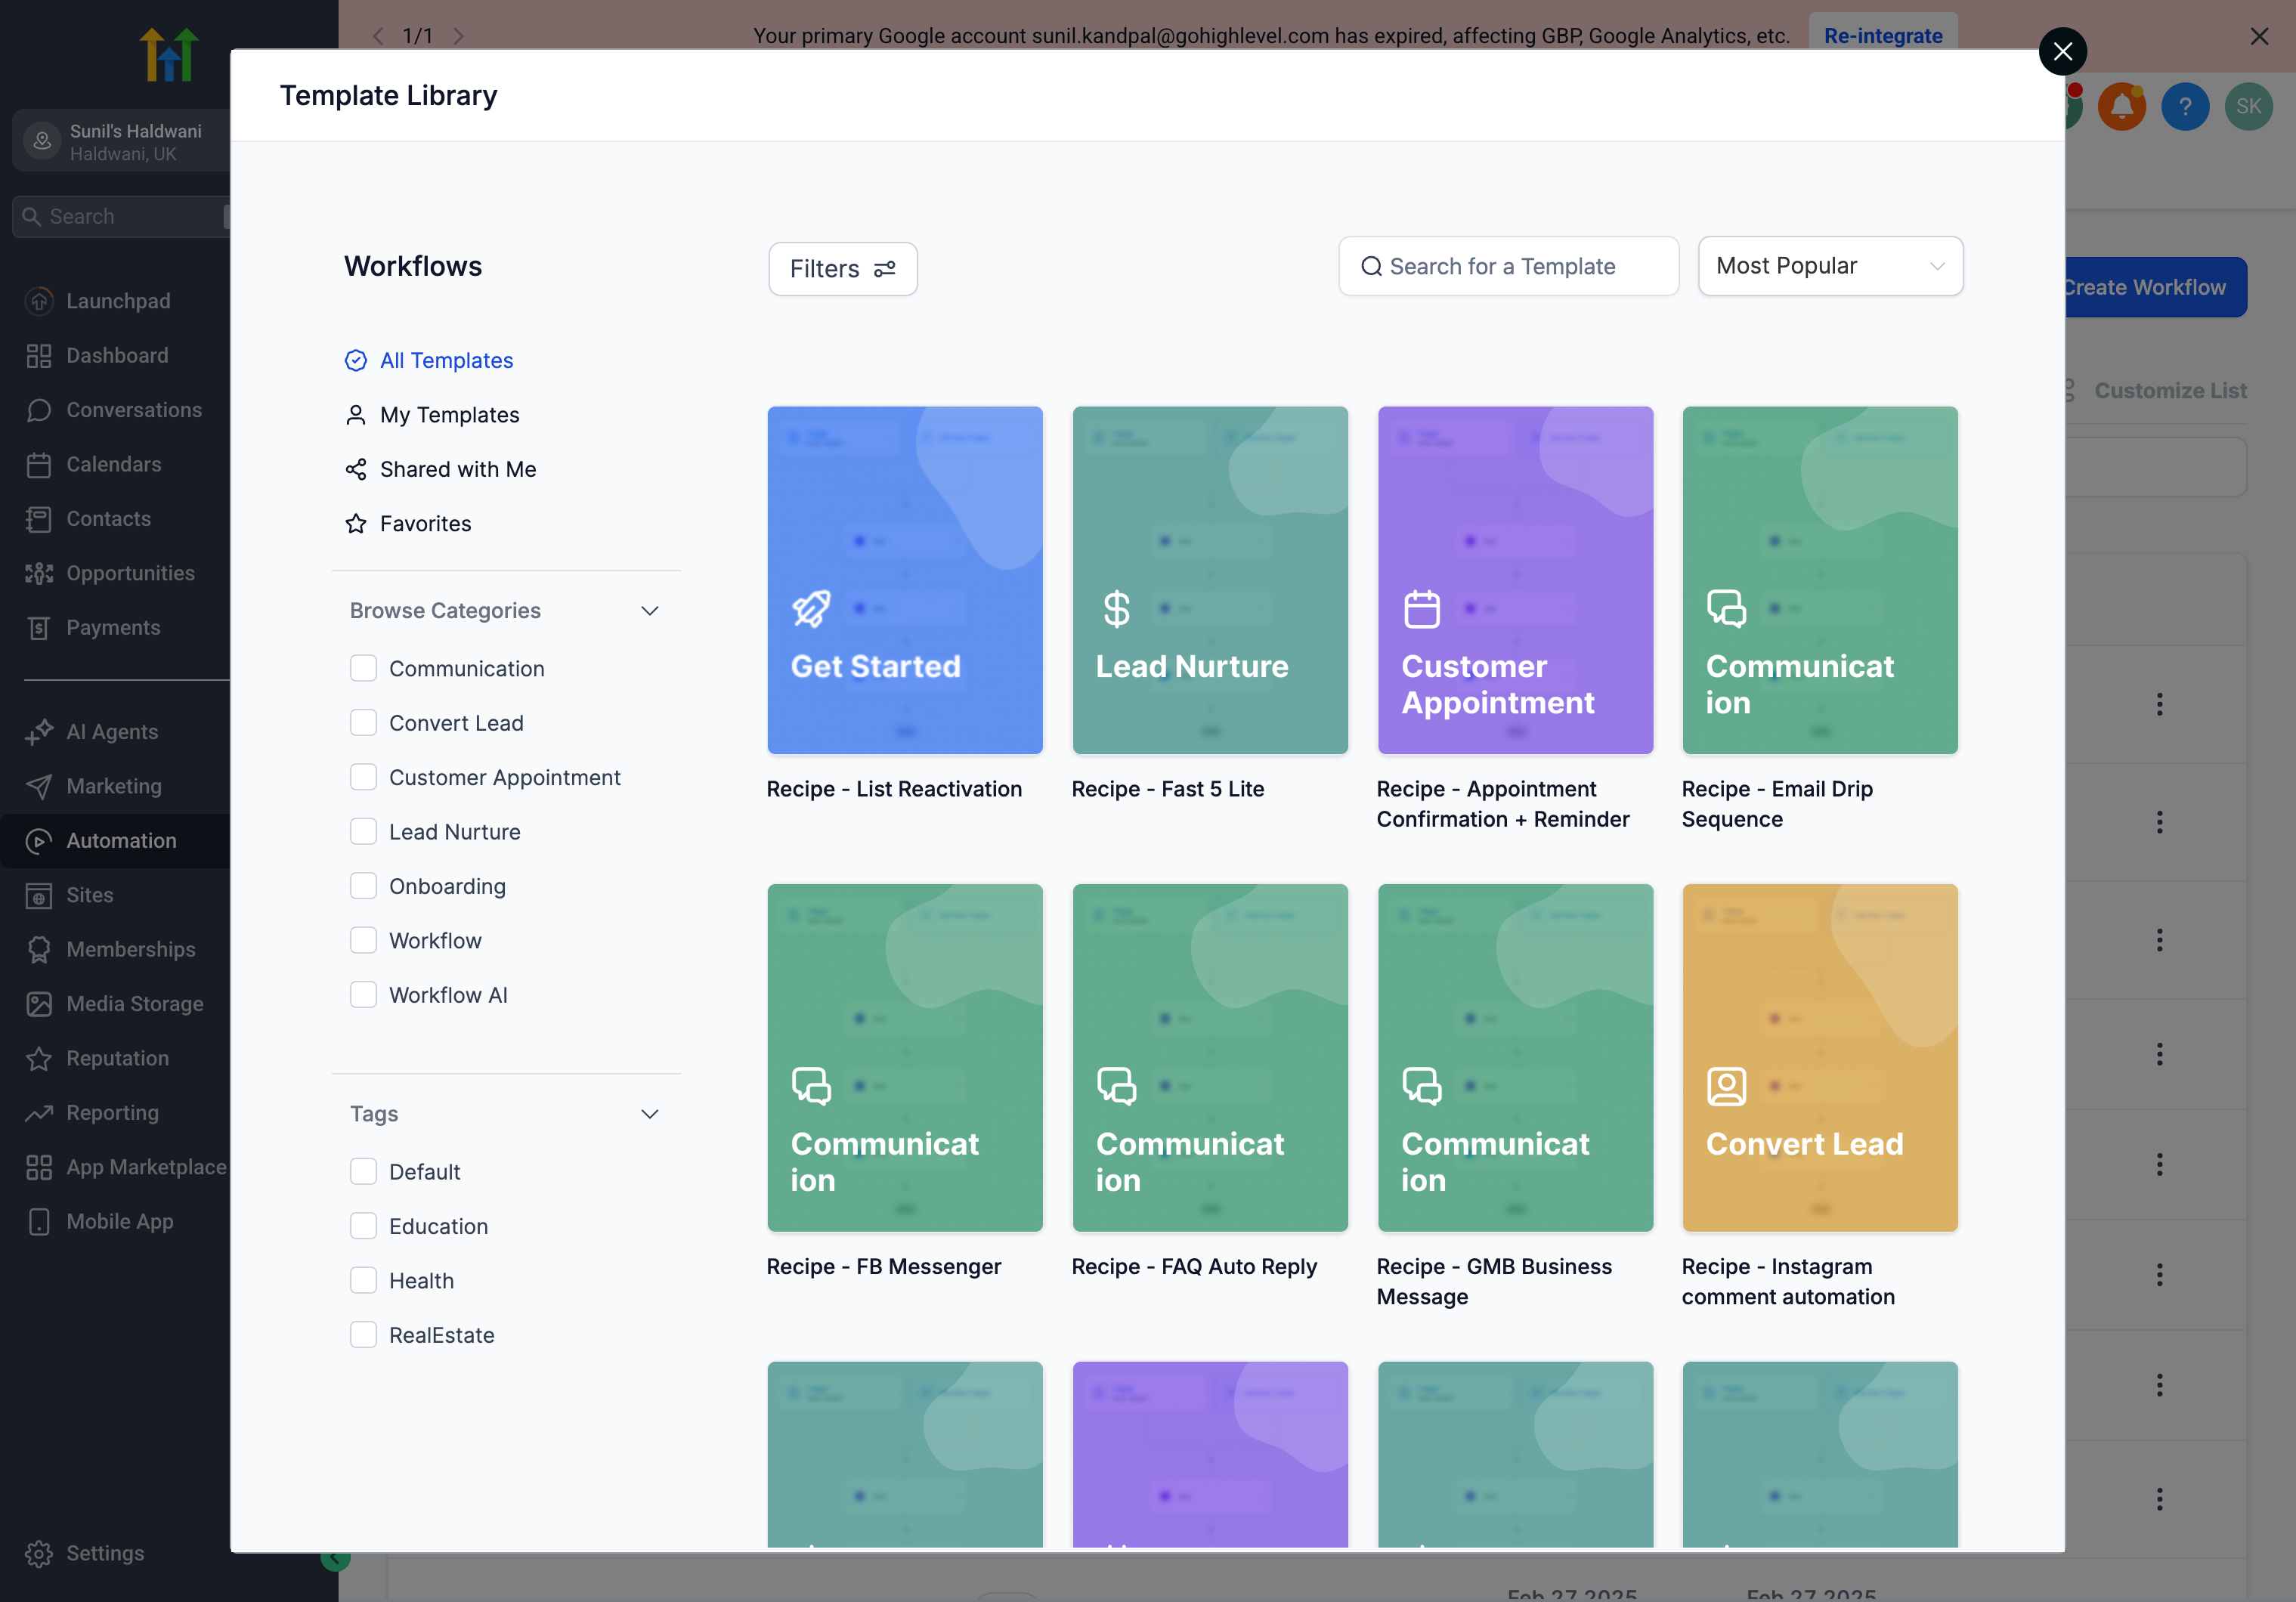Check the Workflow AI category checkbox
2296x1602 pixels.
pos(363,995)
